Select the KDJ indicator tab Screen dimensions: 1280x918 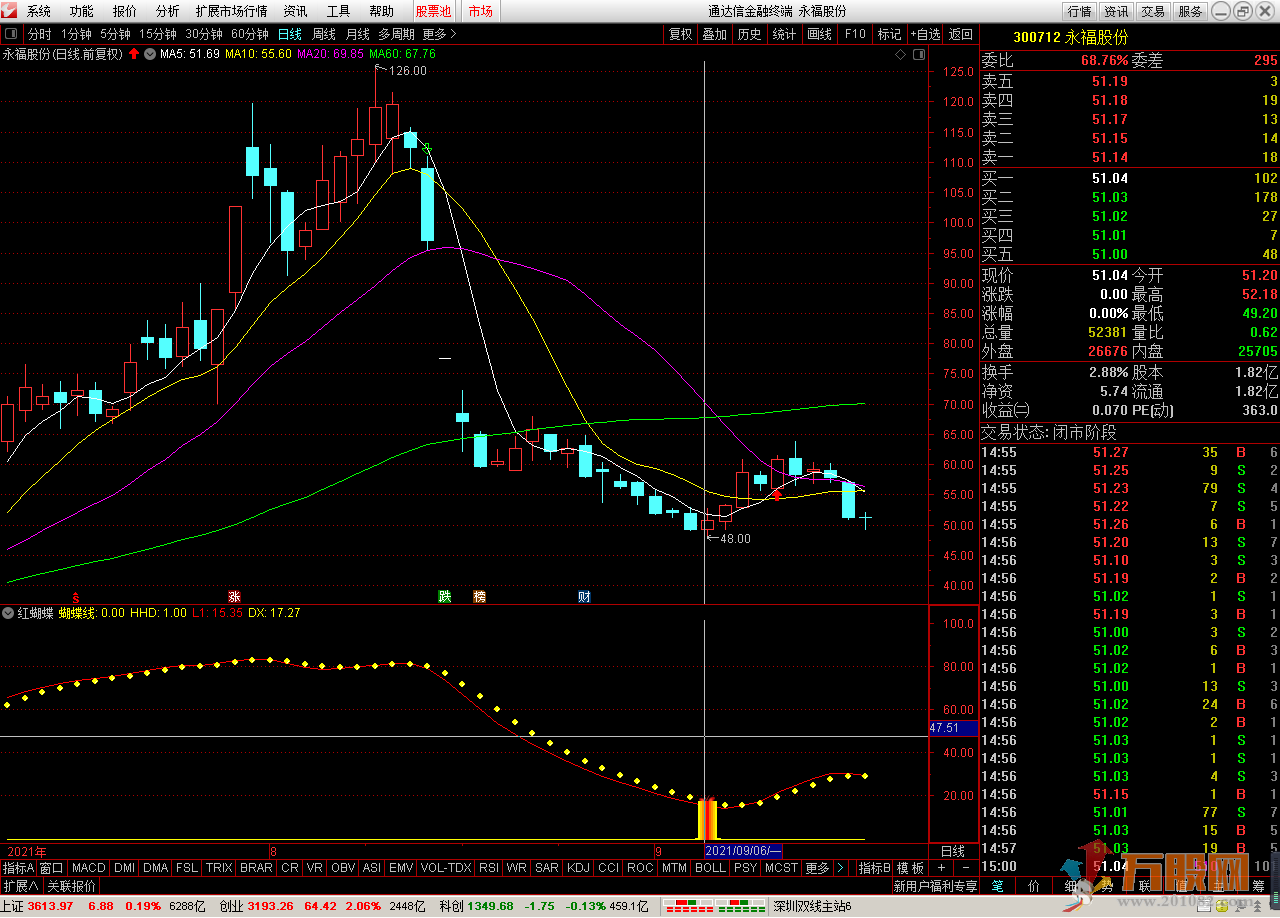pos(577,868)
